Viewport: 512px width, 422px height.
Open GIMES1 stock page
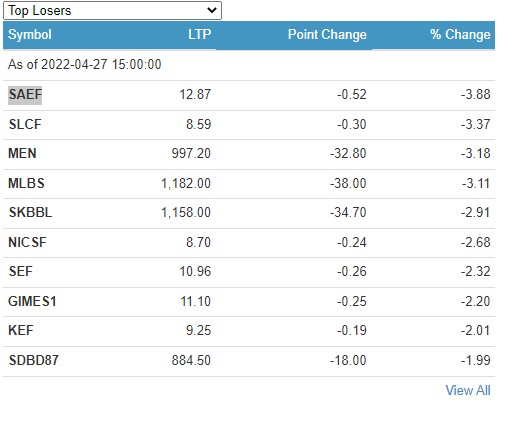pos(32,302)
